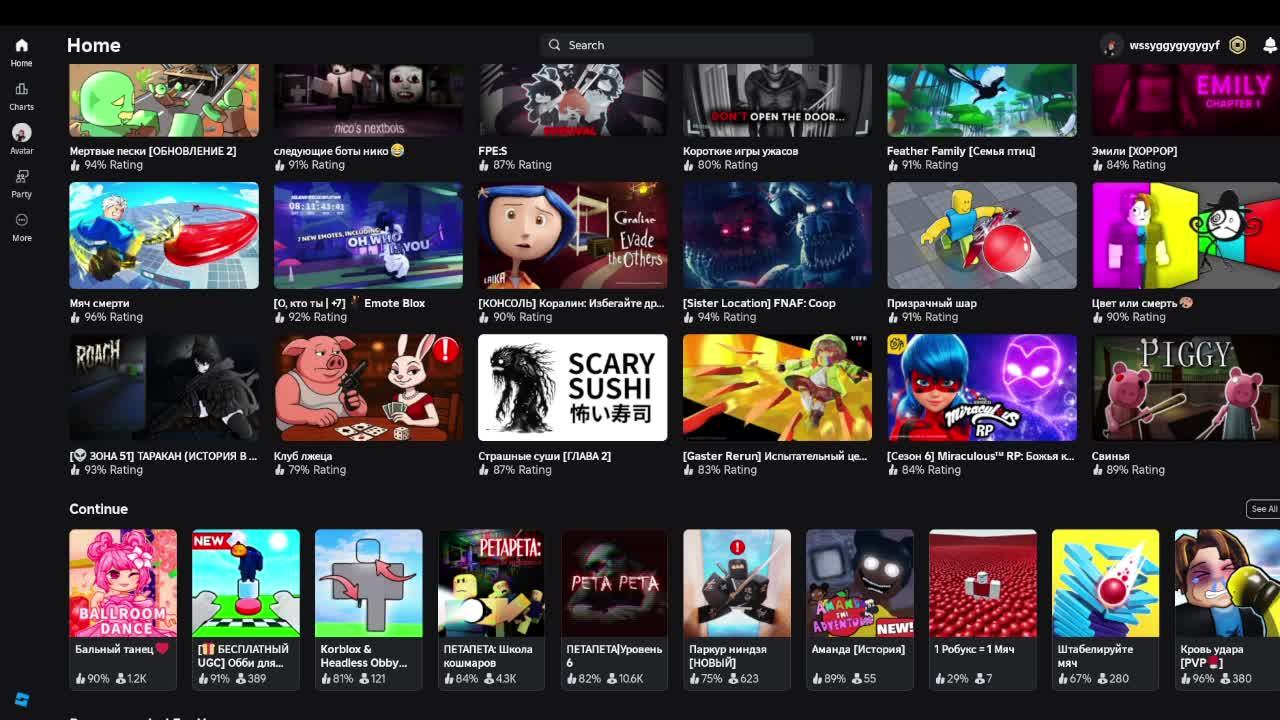The width and height of the screenshot is (1280, 720).
Task: Open Emily Chapter 1 game thumbnail
Action: (1186, 100)
